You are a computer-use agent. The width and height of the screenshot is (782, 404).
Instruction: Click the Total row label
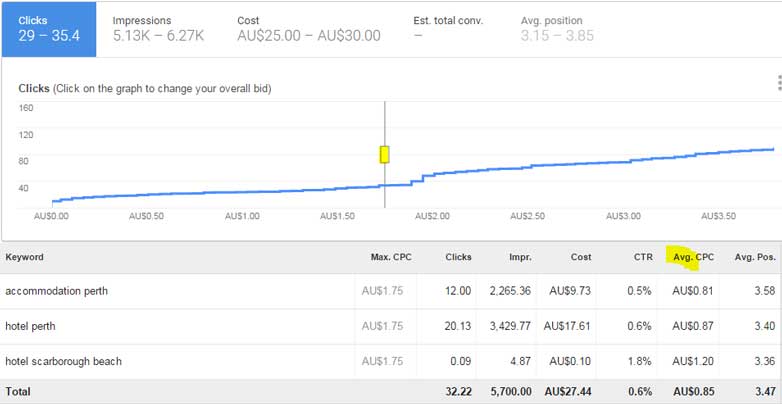point(18,392)
